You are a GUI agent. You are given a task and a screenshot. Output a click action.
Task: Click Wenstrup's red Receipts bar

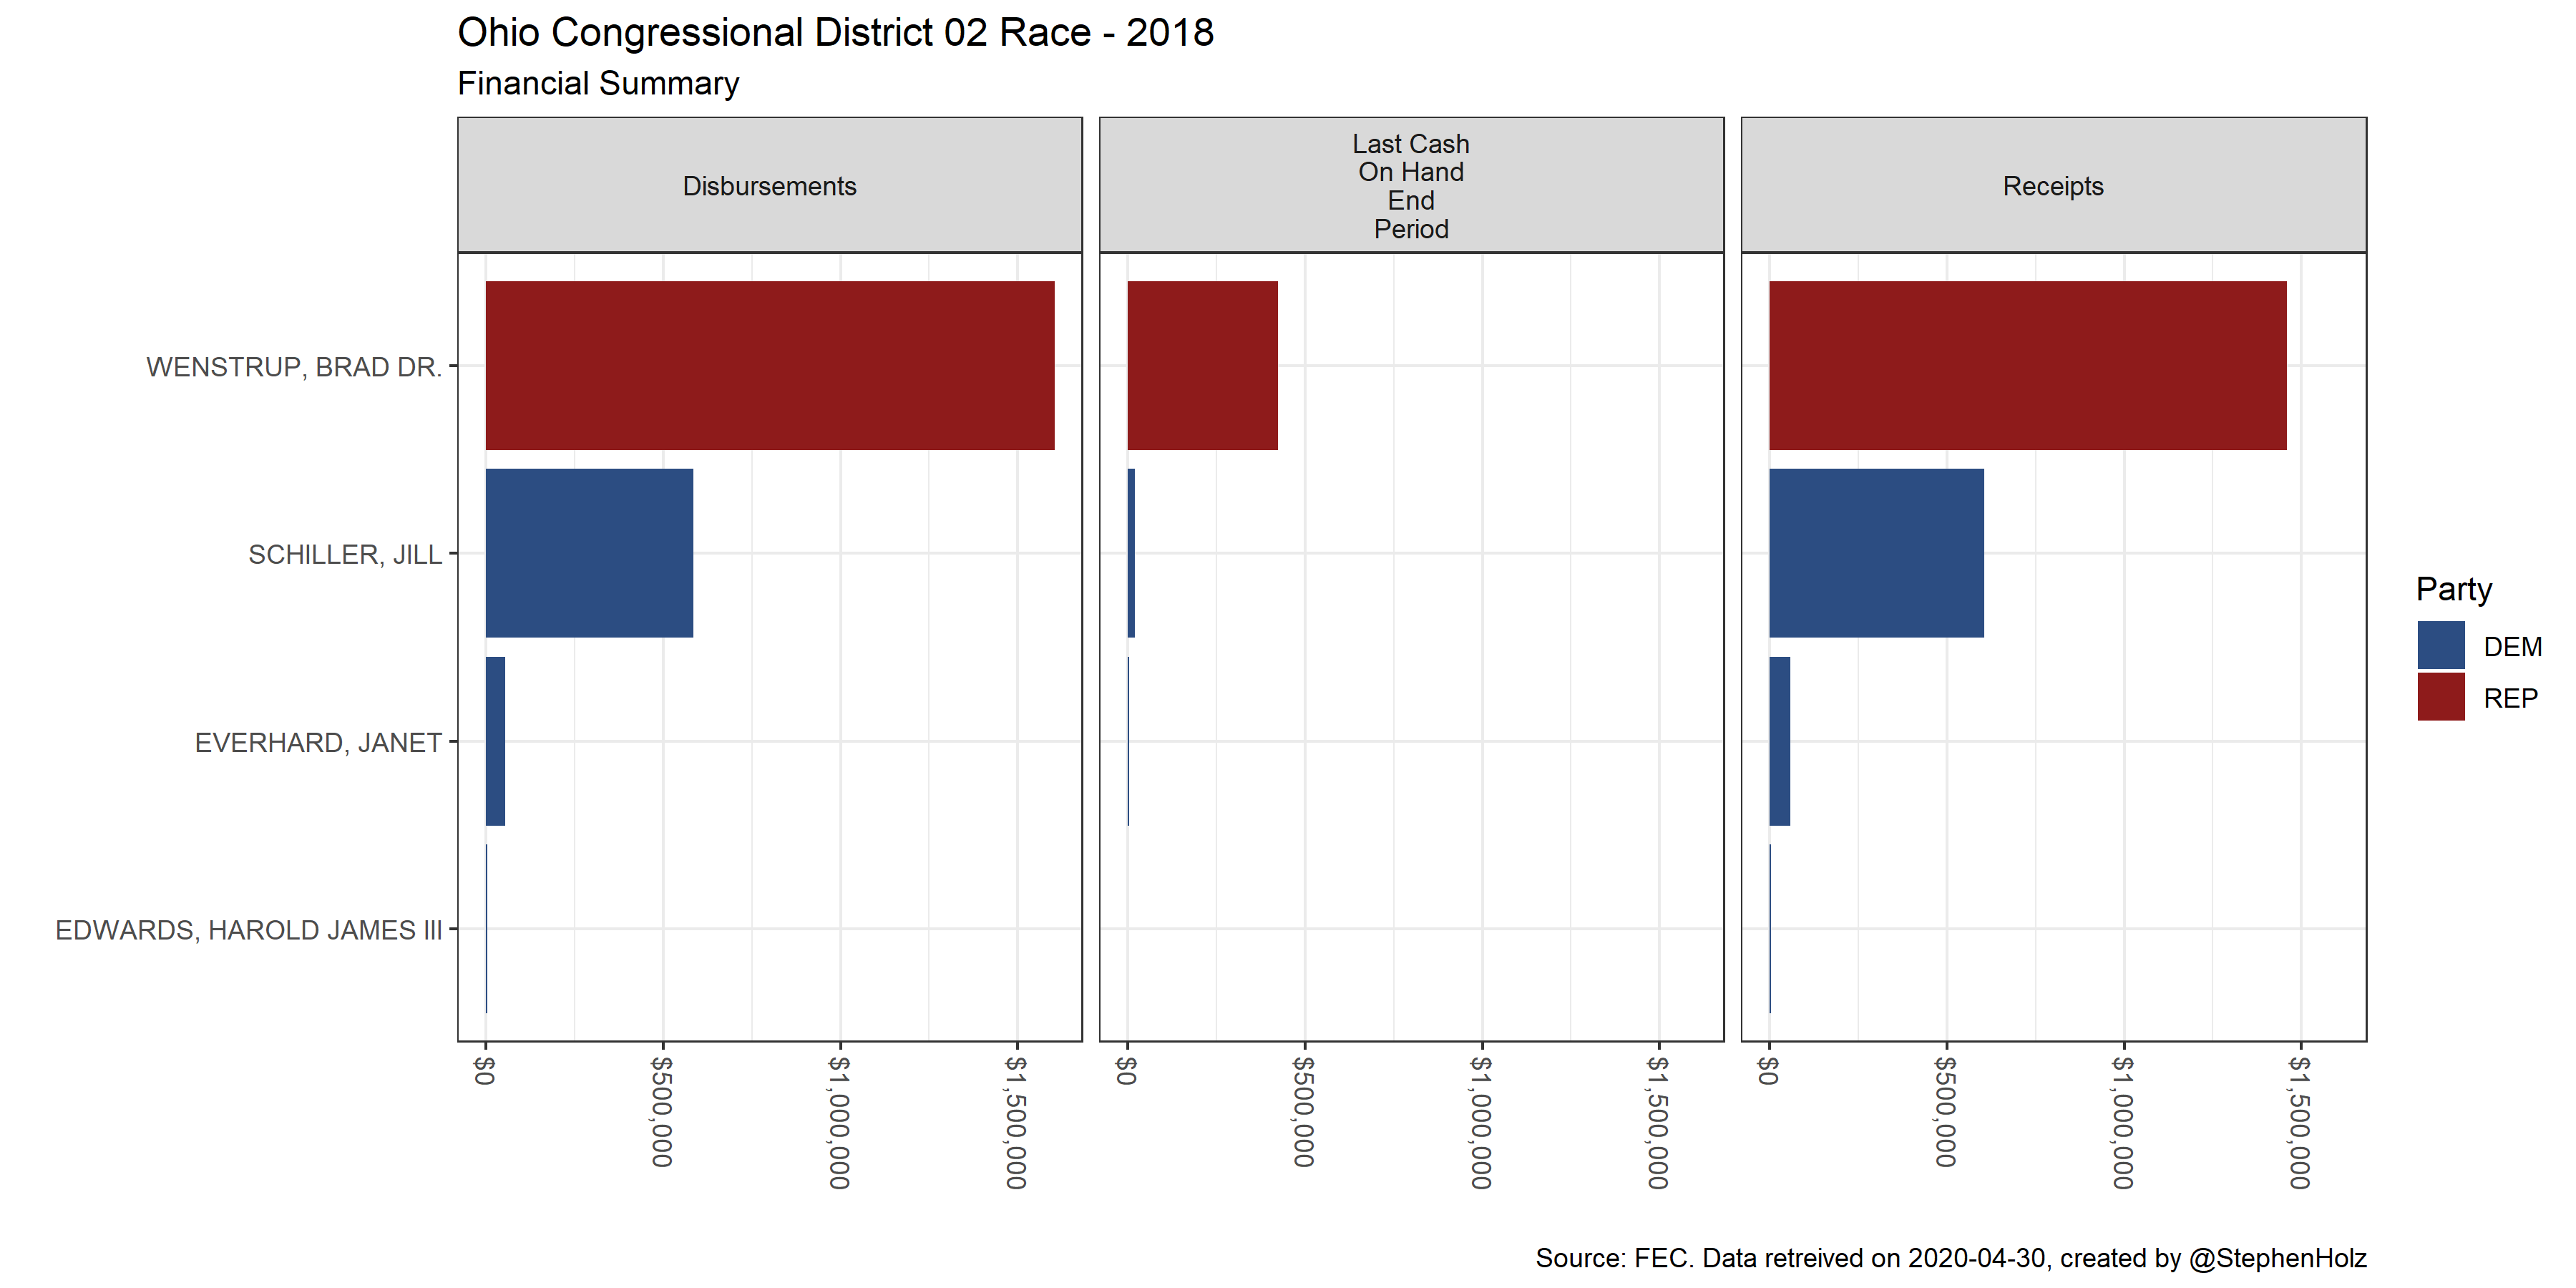click(x=2027, y=365)
